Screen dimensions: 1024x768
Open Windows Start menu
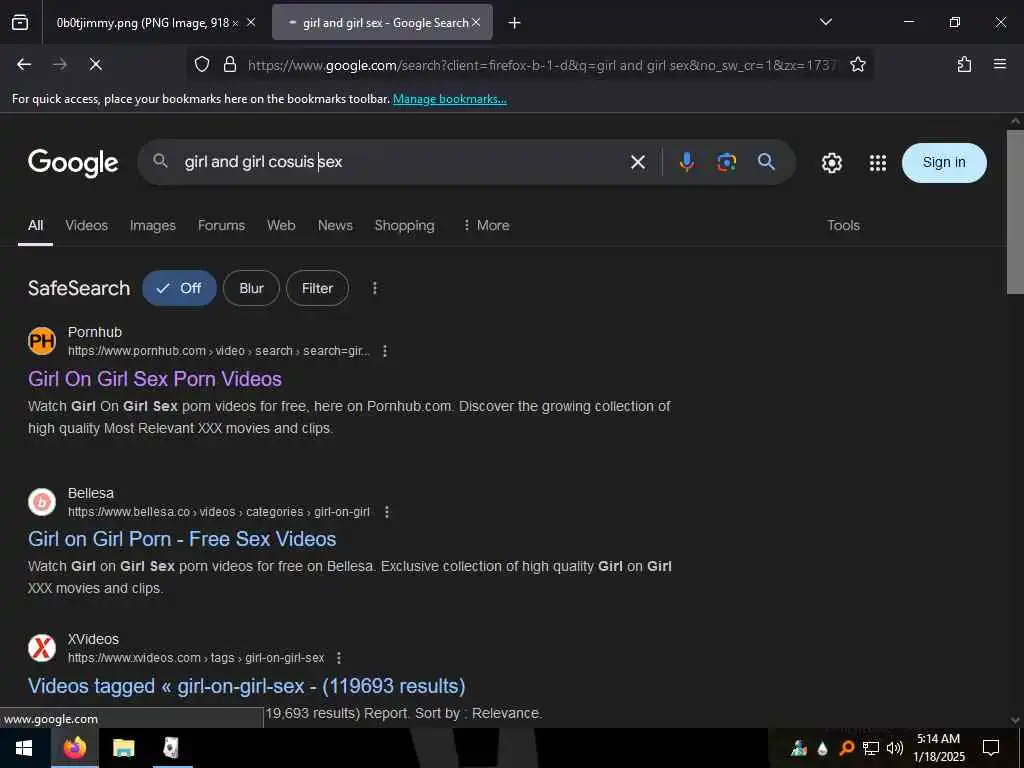24,748
